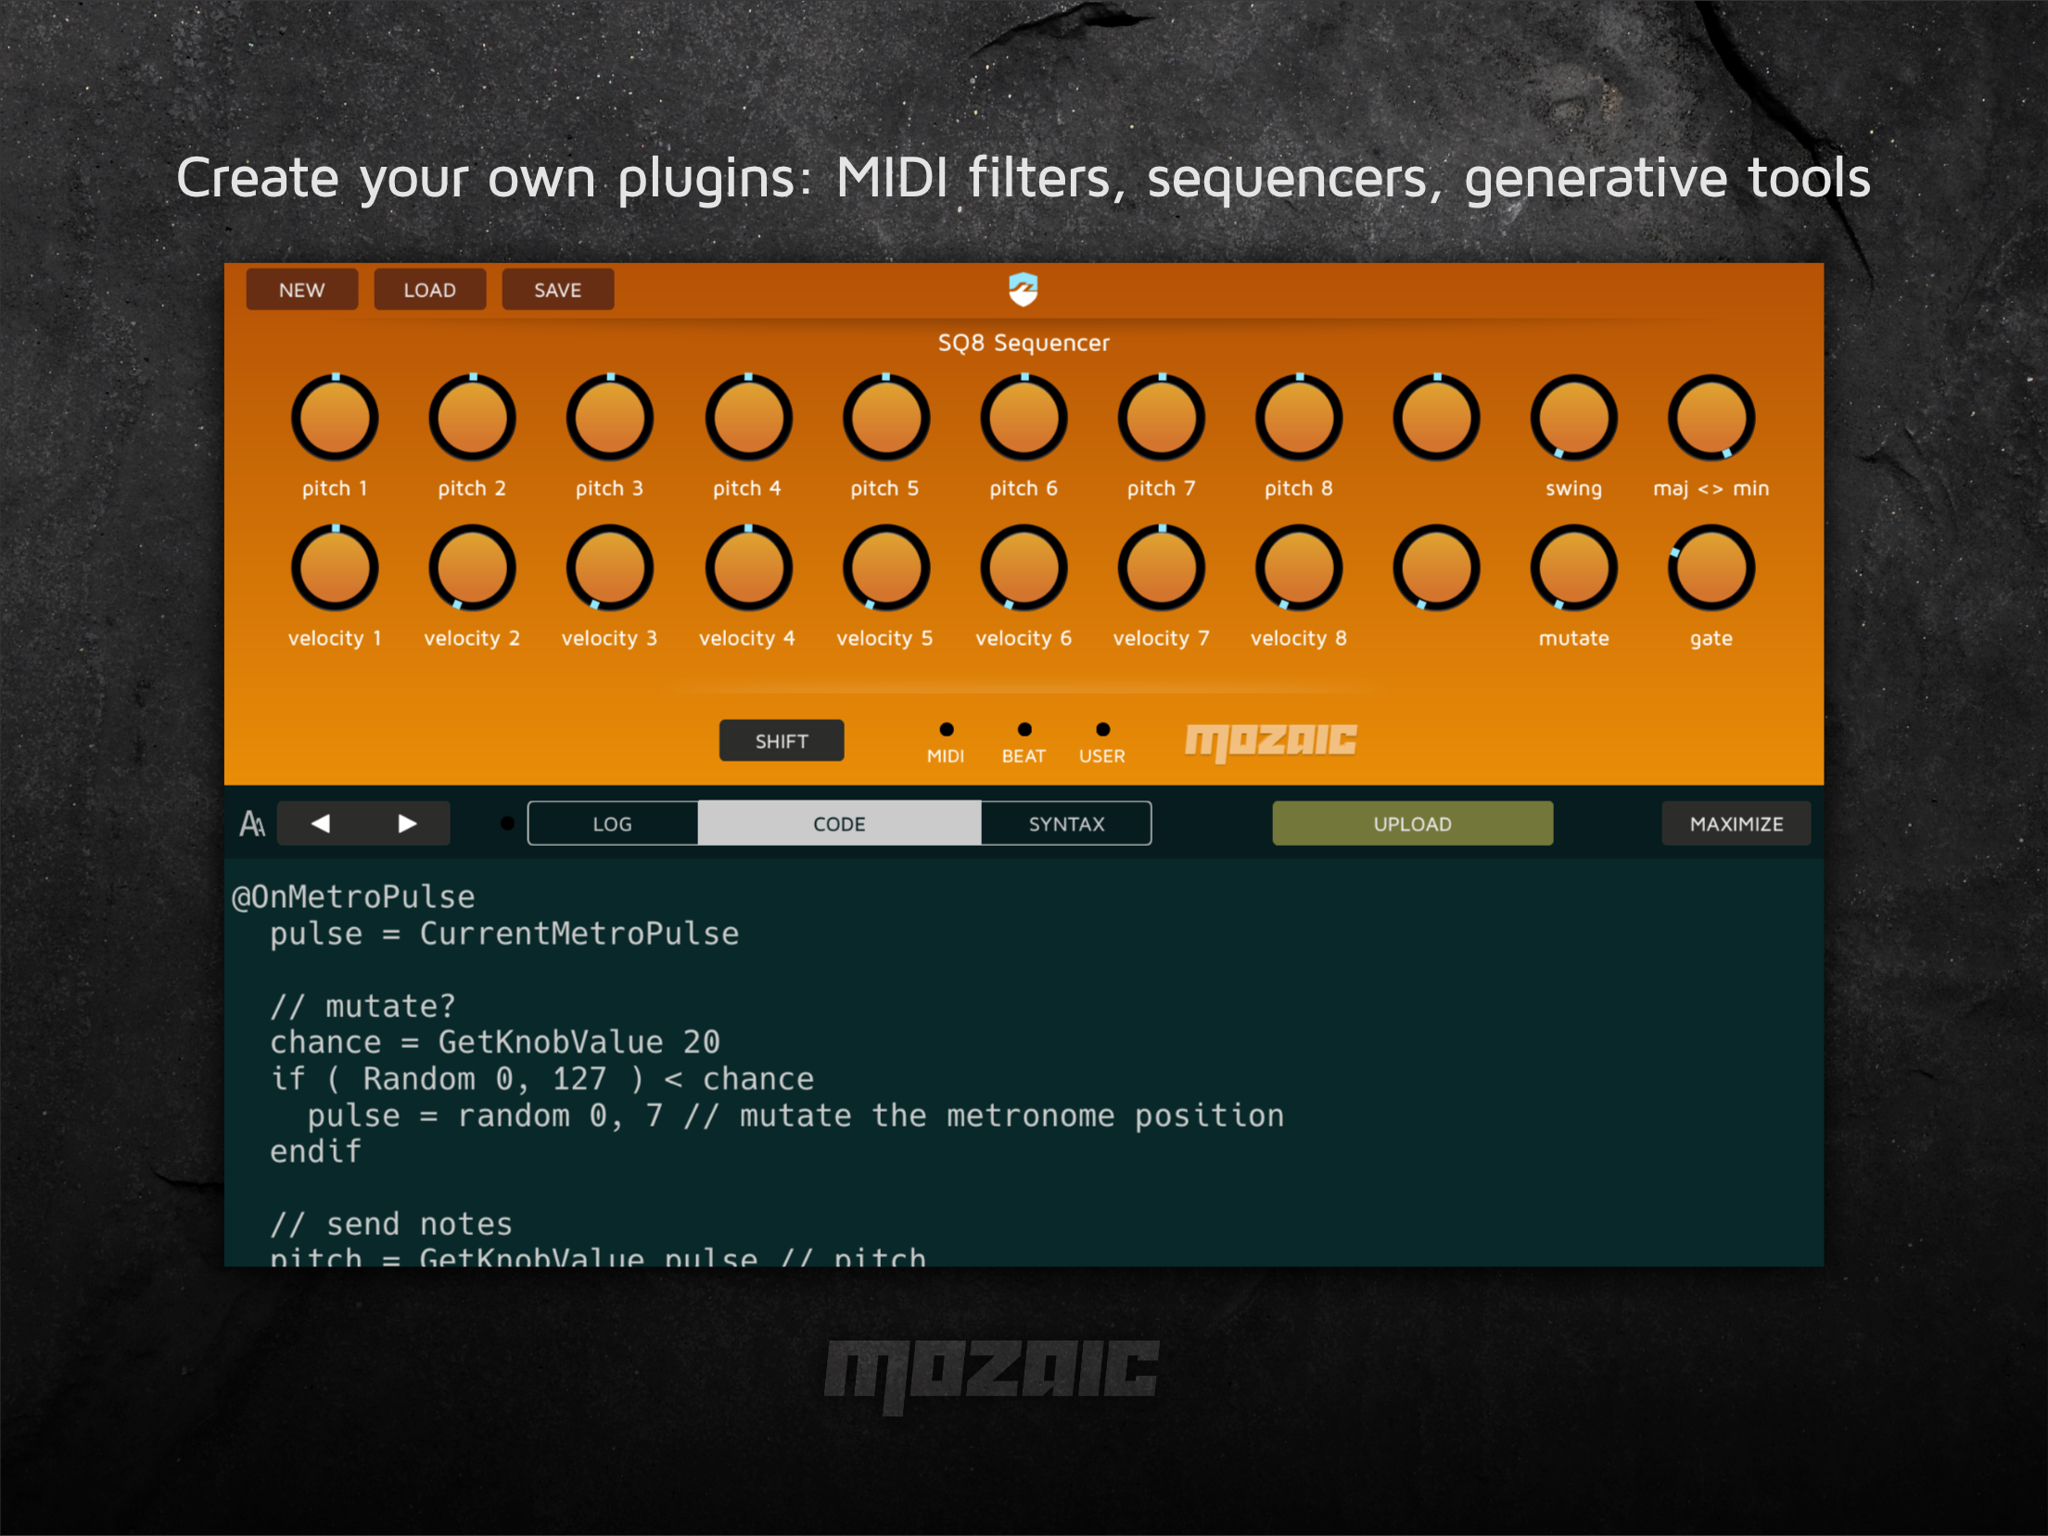
Task: Click the USER LED indicator
Action: (1101, 729)
